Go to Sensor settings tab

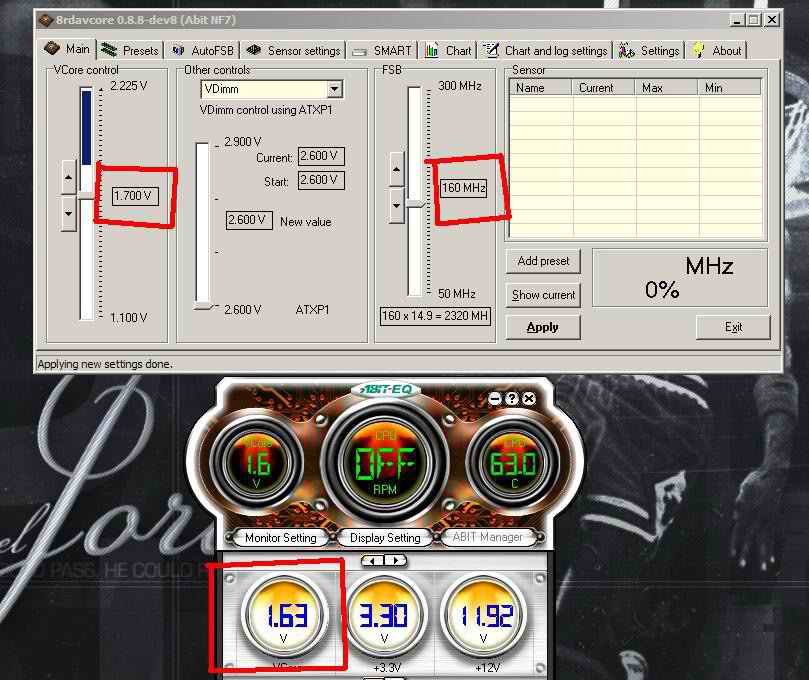[x=294, y=51]
